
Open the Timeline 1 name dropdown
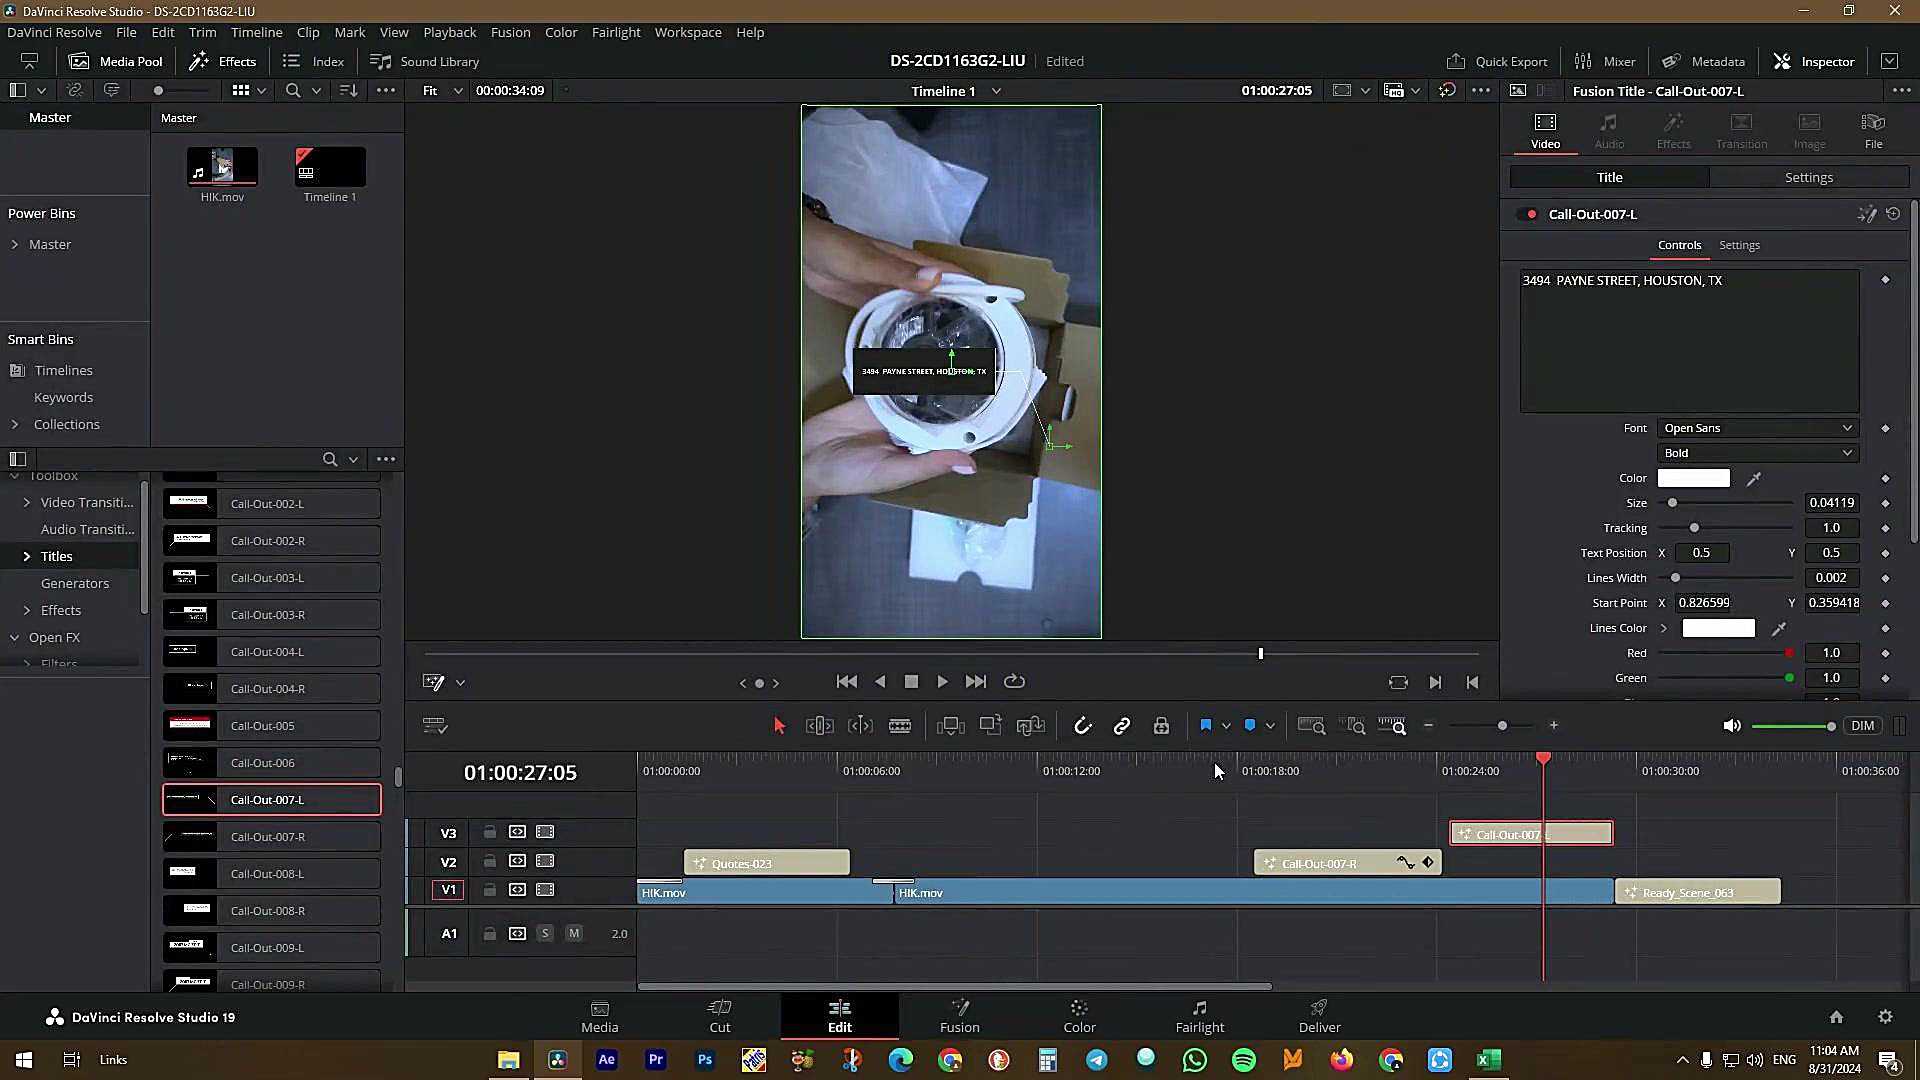996,91
